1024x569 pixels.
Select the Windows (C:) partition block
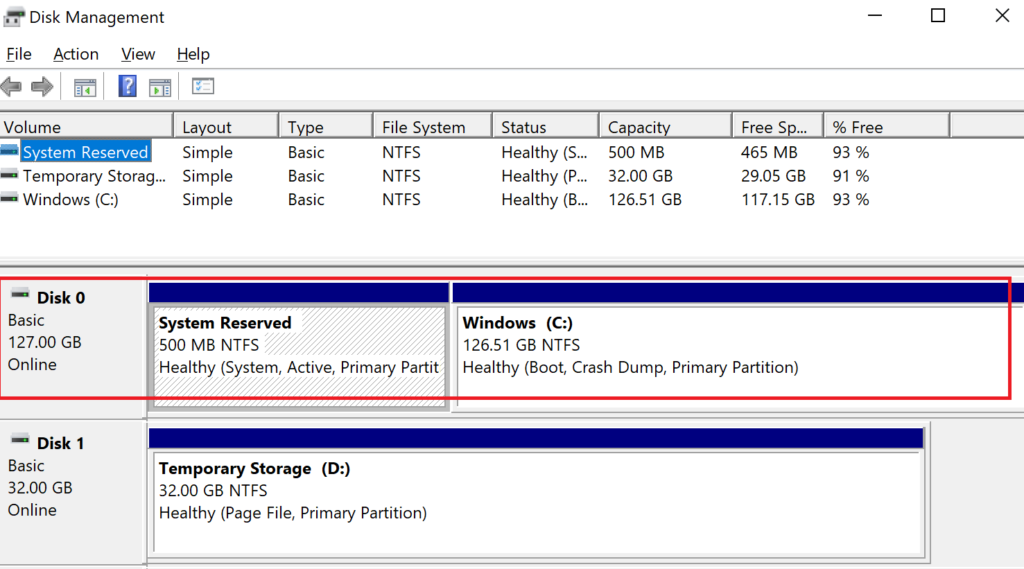pyautogui.click(x=738, y=346)
